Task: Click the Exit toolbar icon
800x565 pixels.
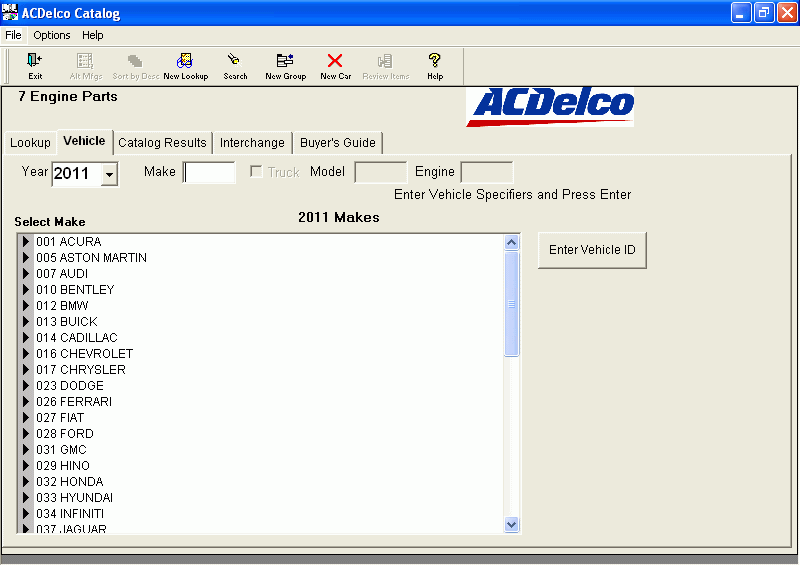Action: tap(35, 62)
